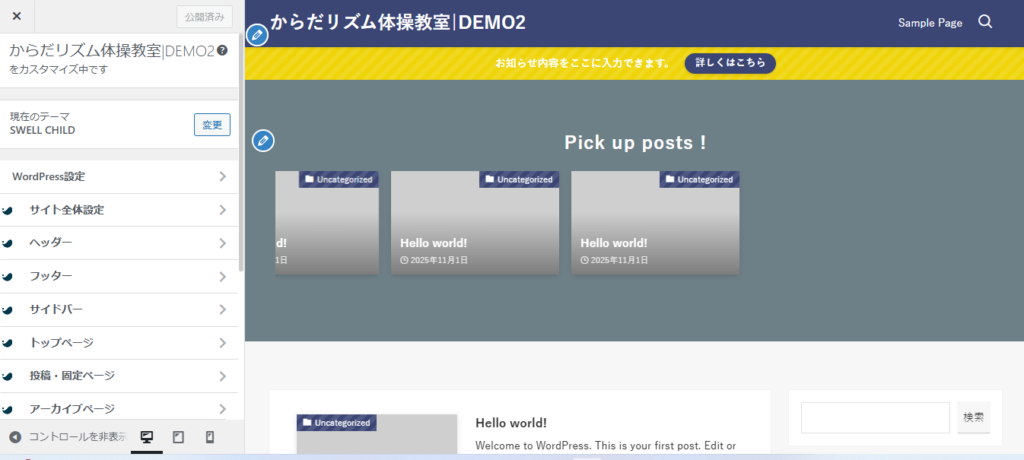Click the からだリズム体操教室|DEMO2 header site title
The width and height of the screenshot is (1024, 460).
click(x=398, y=22)
